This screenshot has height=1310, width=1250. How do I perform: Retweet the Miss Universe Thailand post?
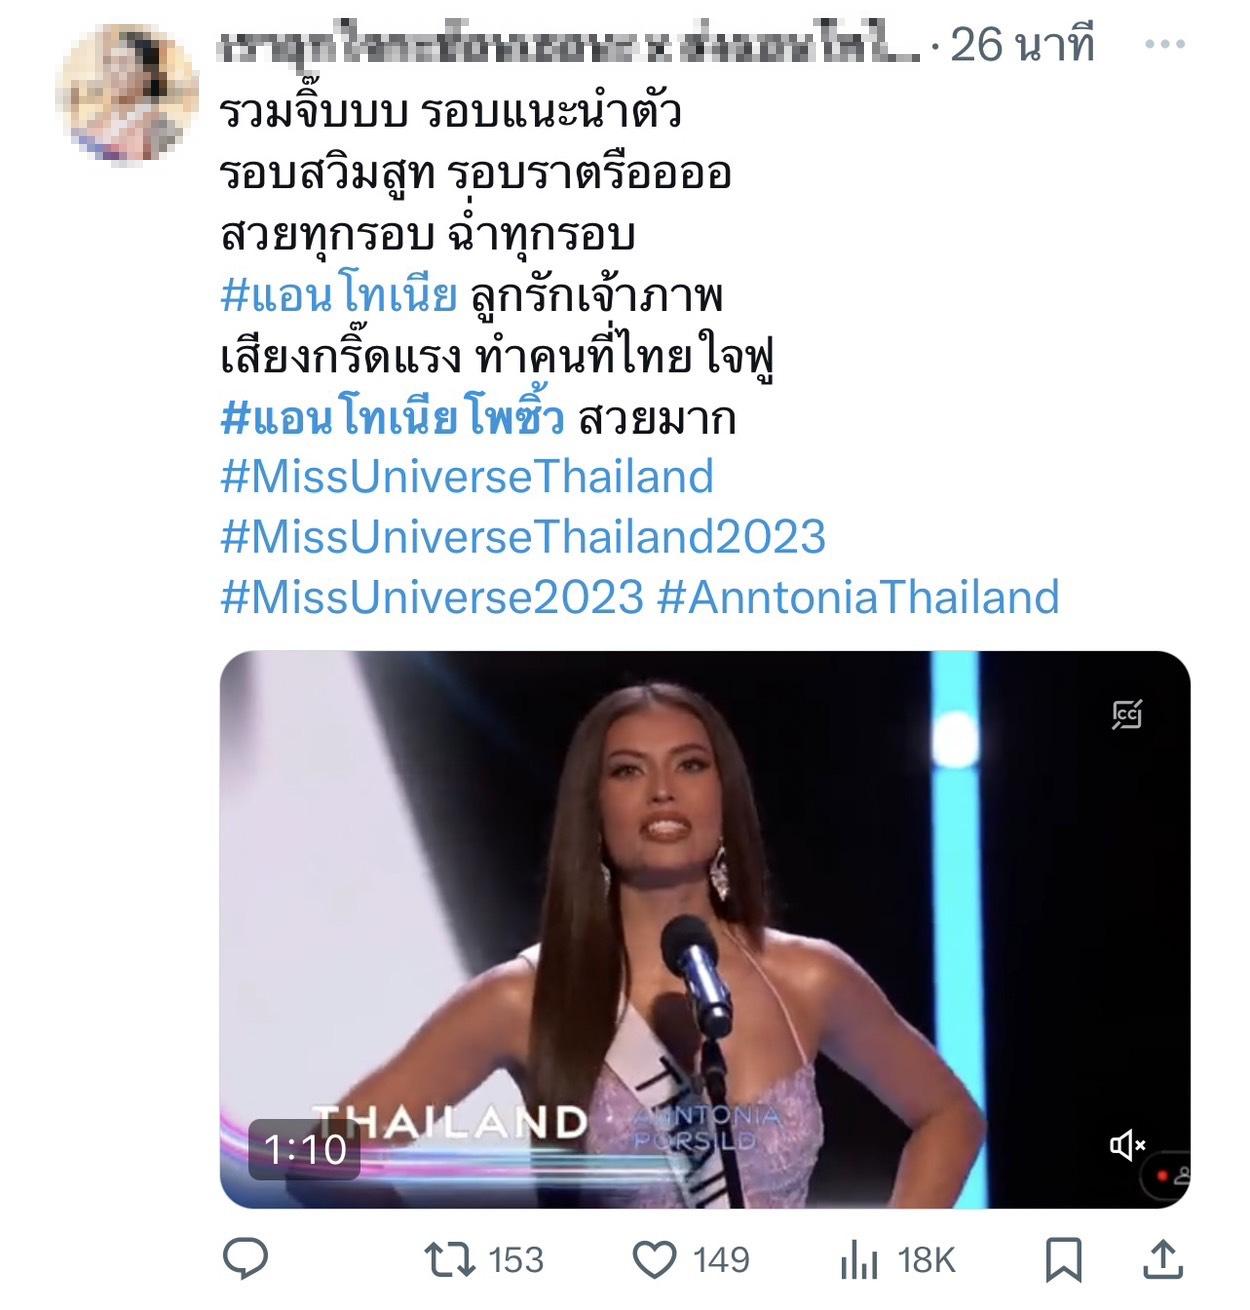(x=451, y=1259)
